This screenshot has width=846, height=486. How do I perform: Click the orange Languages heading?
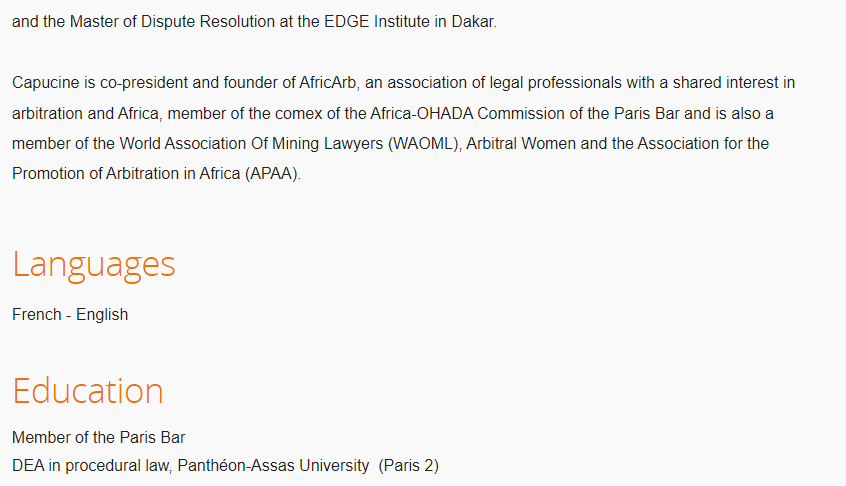tap(93, 265)
